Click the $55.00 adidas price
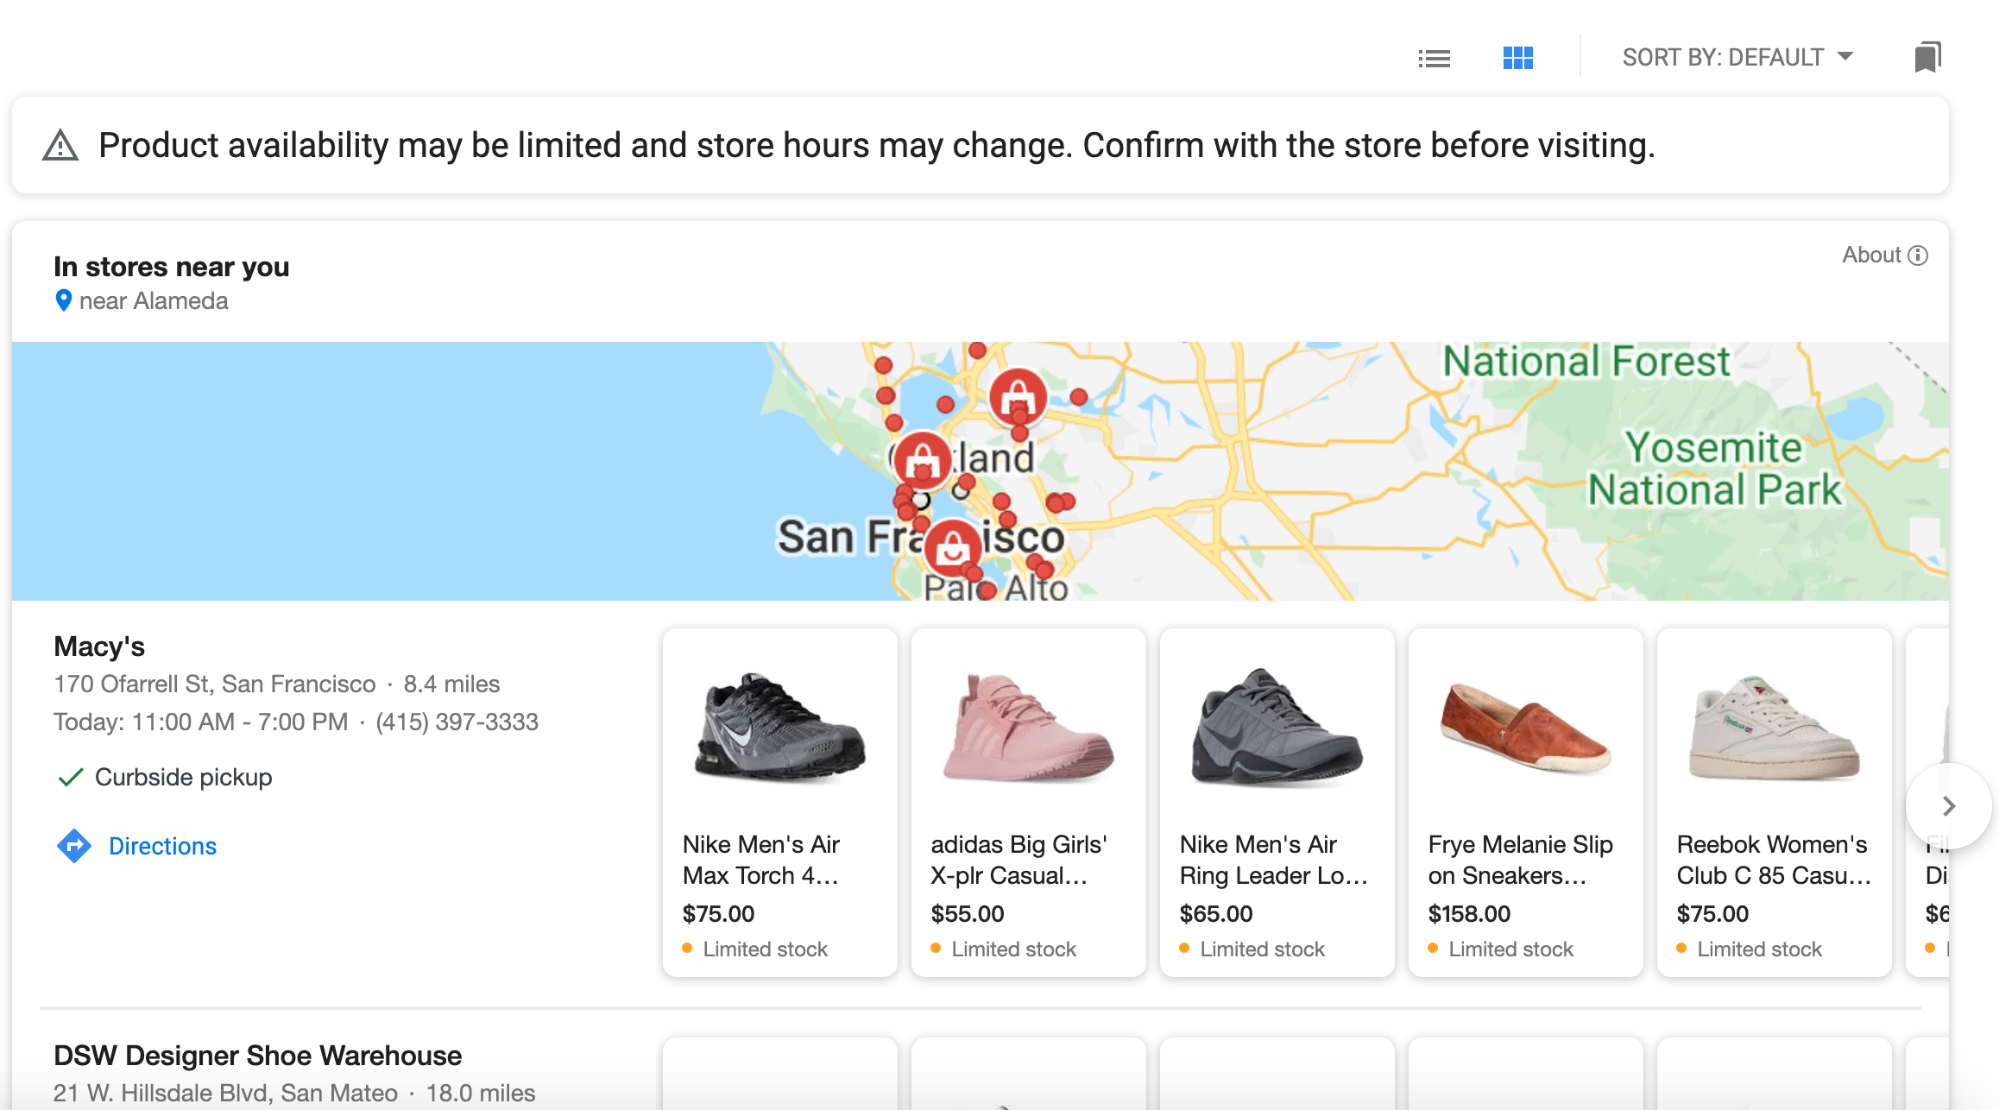Viewport: 1999px width, 1110px height. [967, 914]
